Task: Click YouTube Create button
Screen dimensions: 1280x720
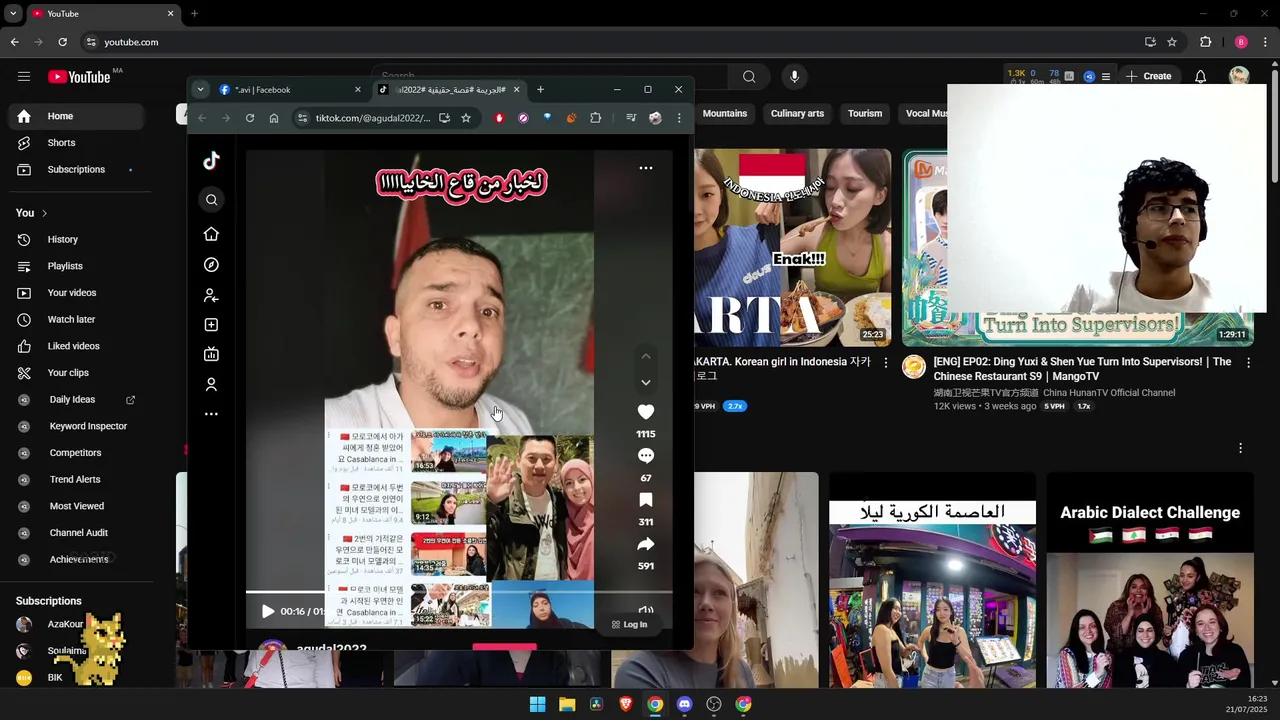Action: [x=1148, y=76]
